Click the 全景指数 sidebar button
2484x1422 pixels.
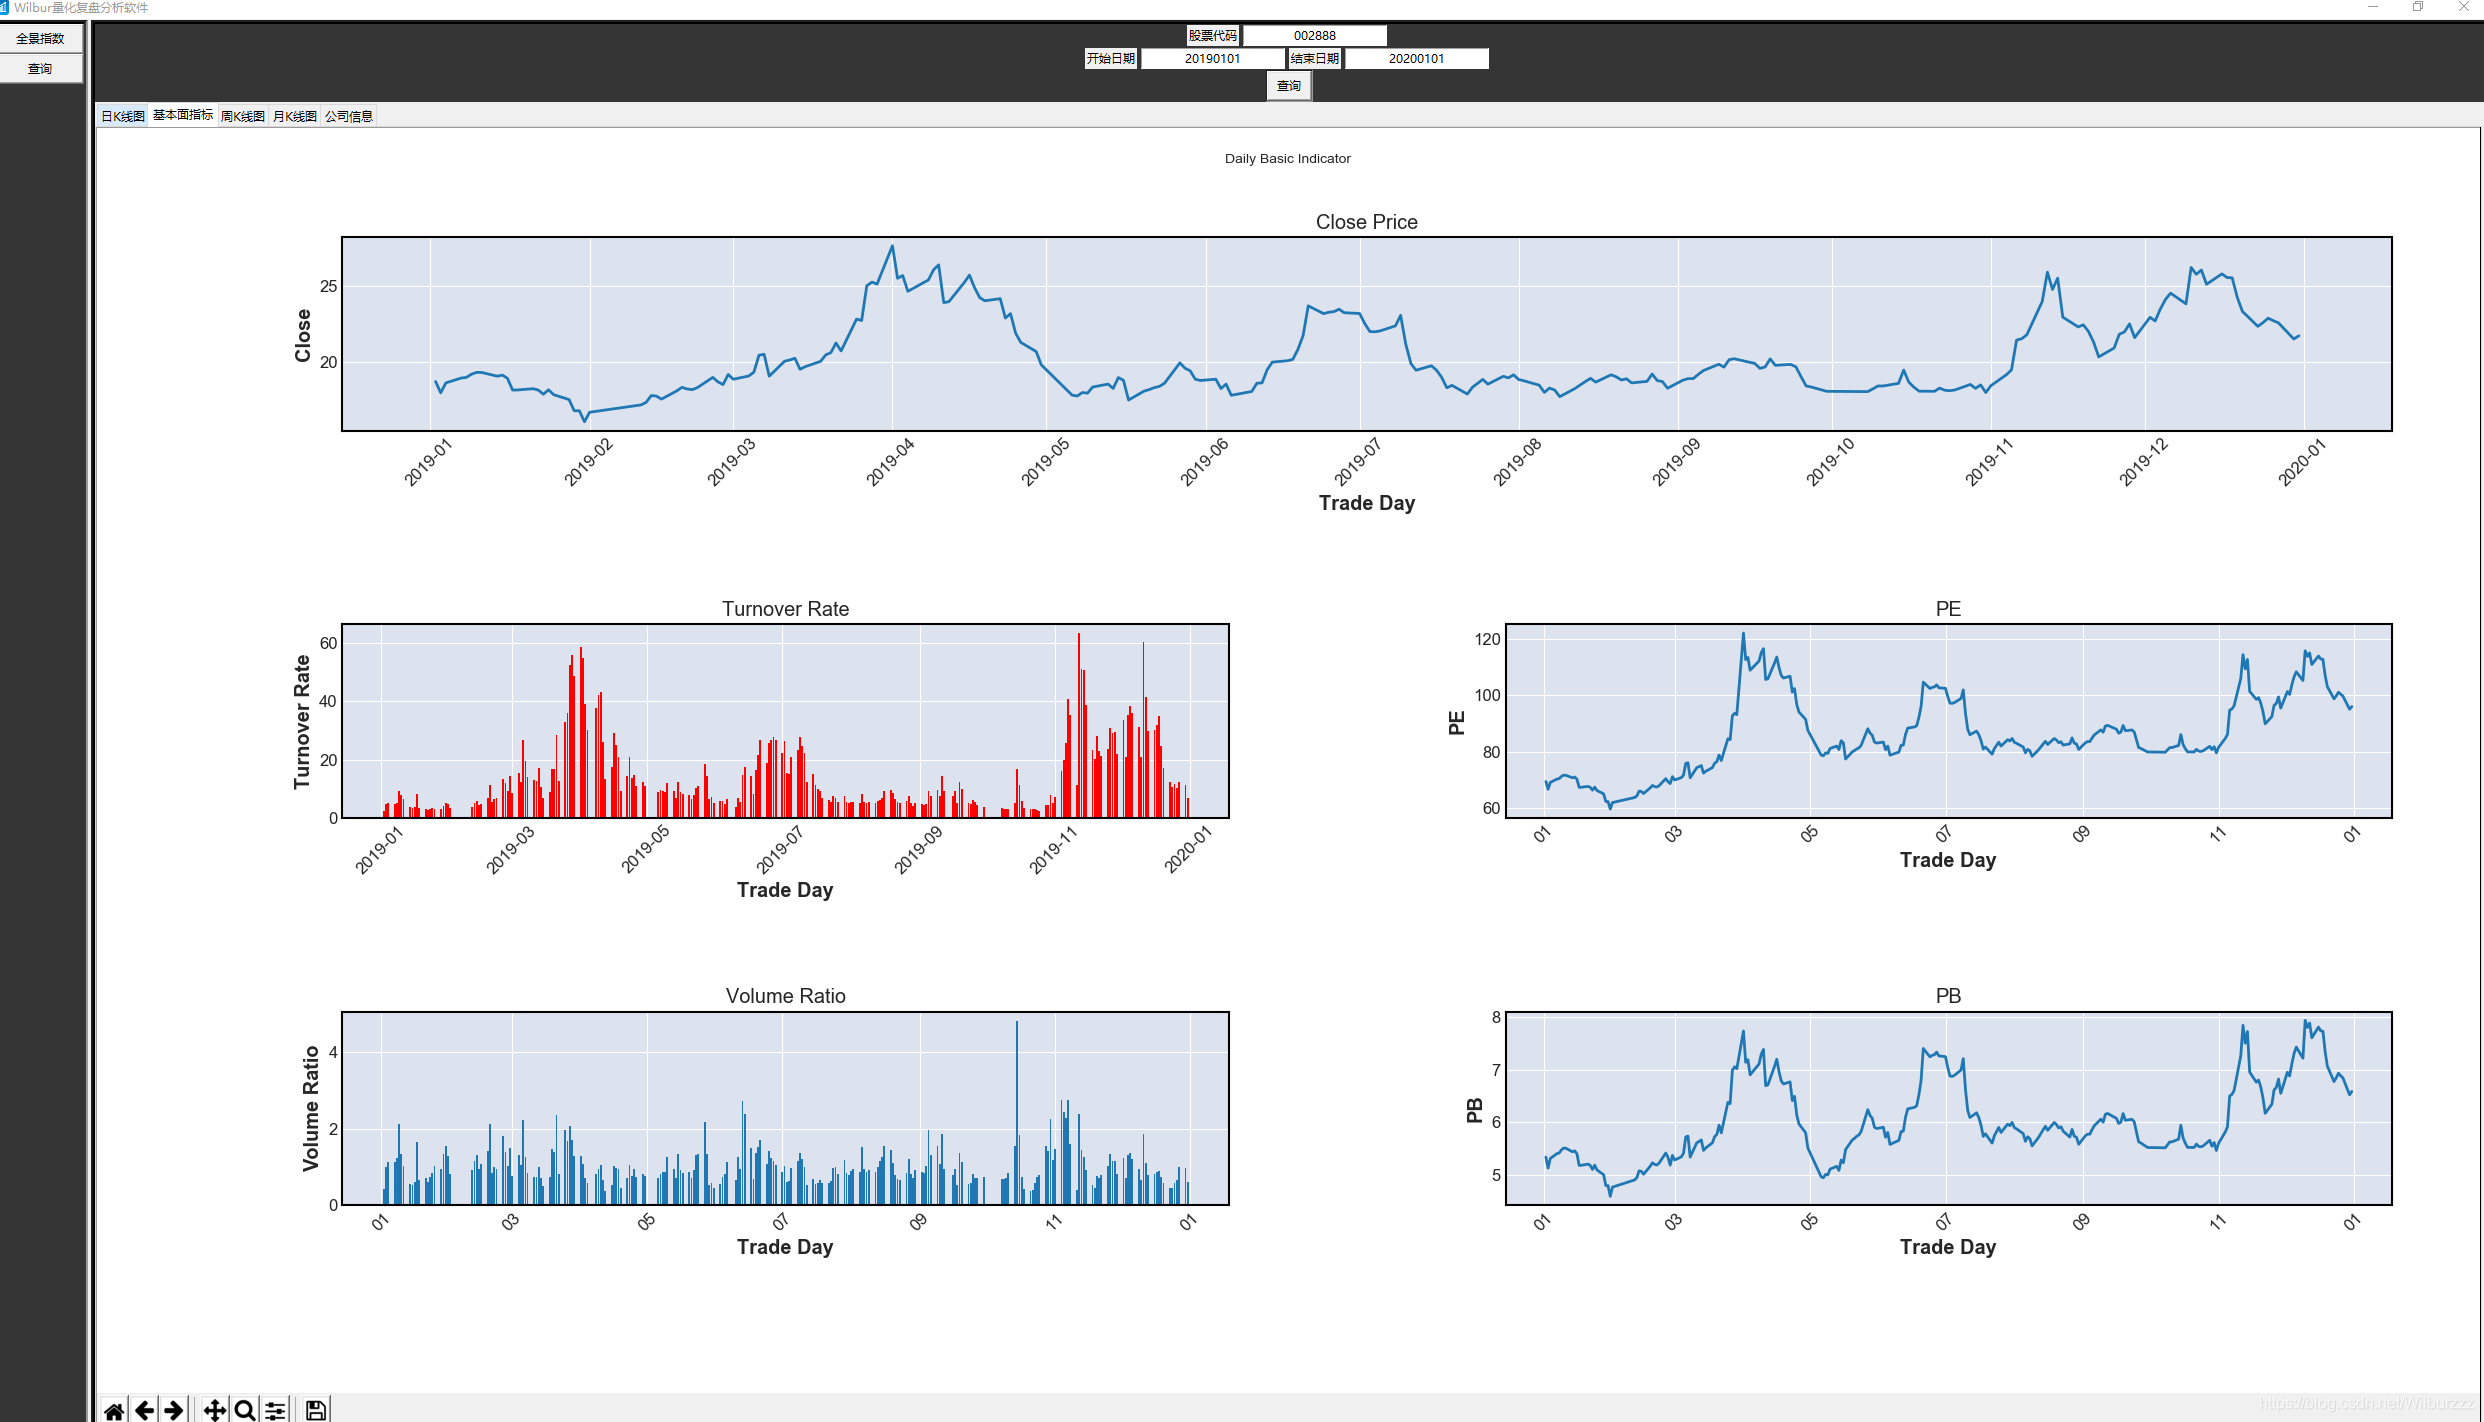pyautogui.click(x=41, y=38)
